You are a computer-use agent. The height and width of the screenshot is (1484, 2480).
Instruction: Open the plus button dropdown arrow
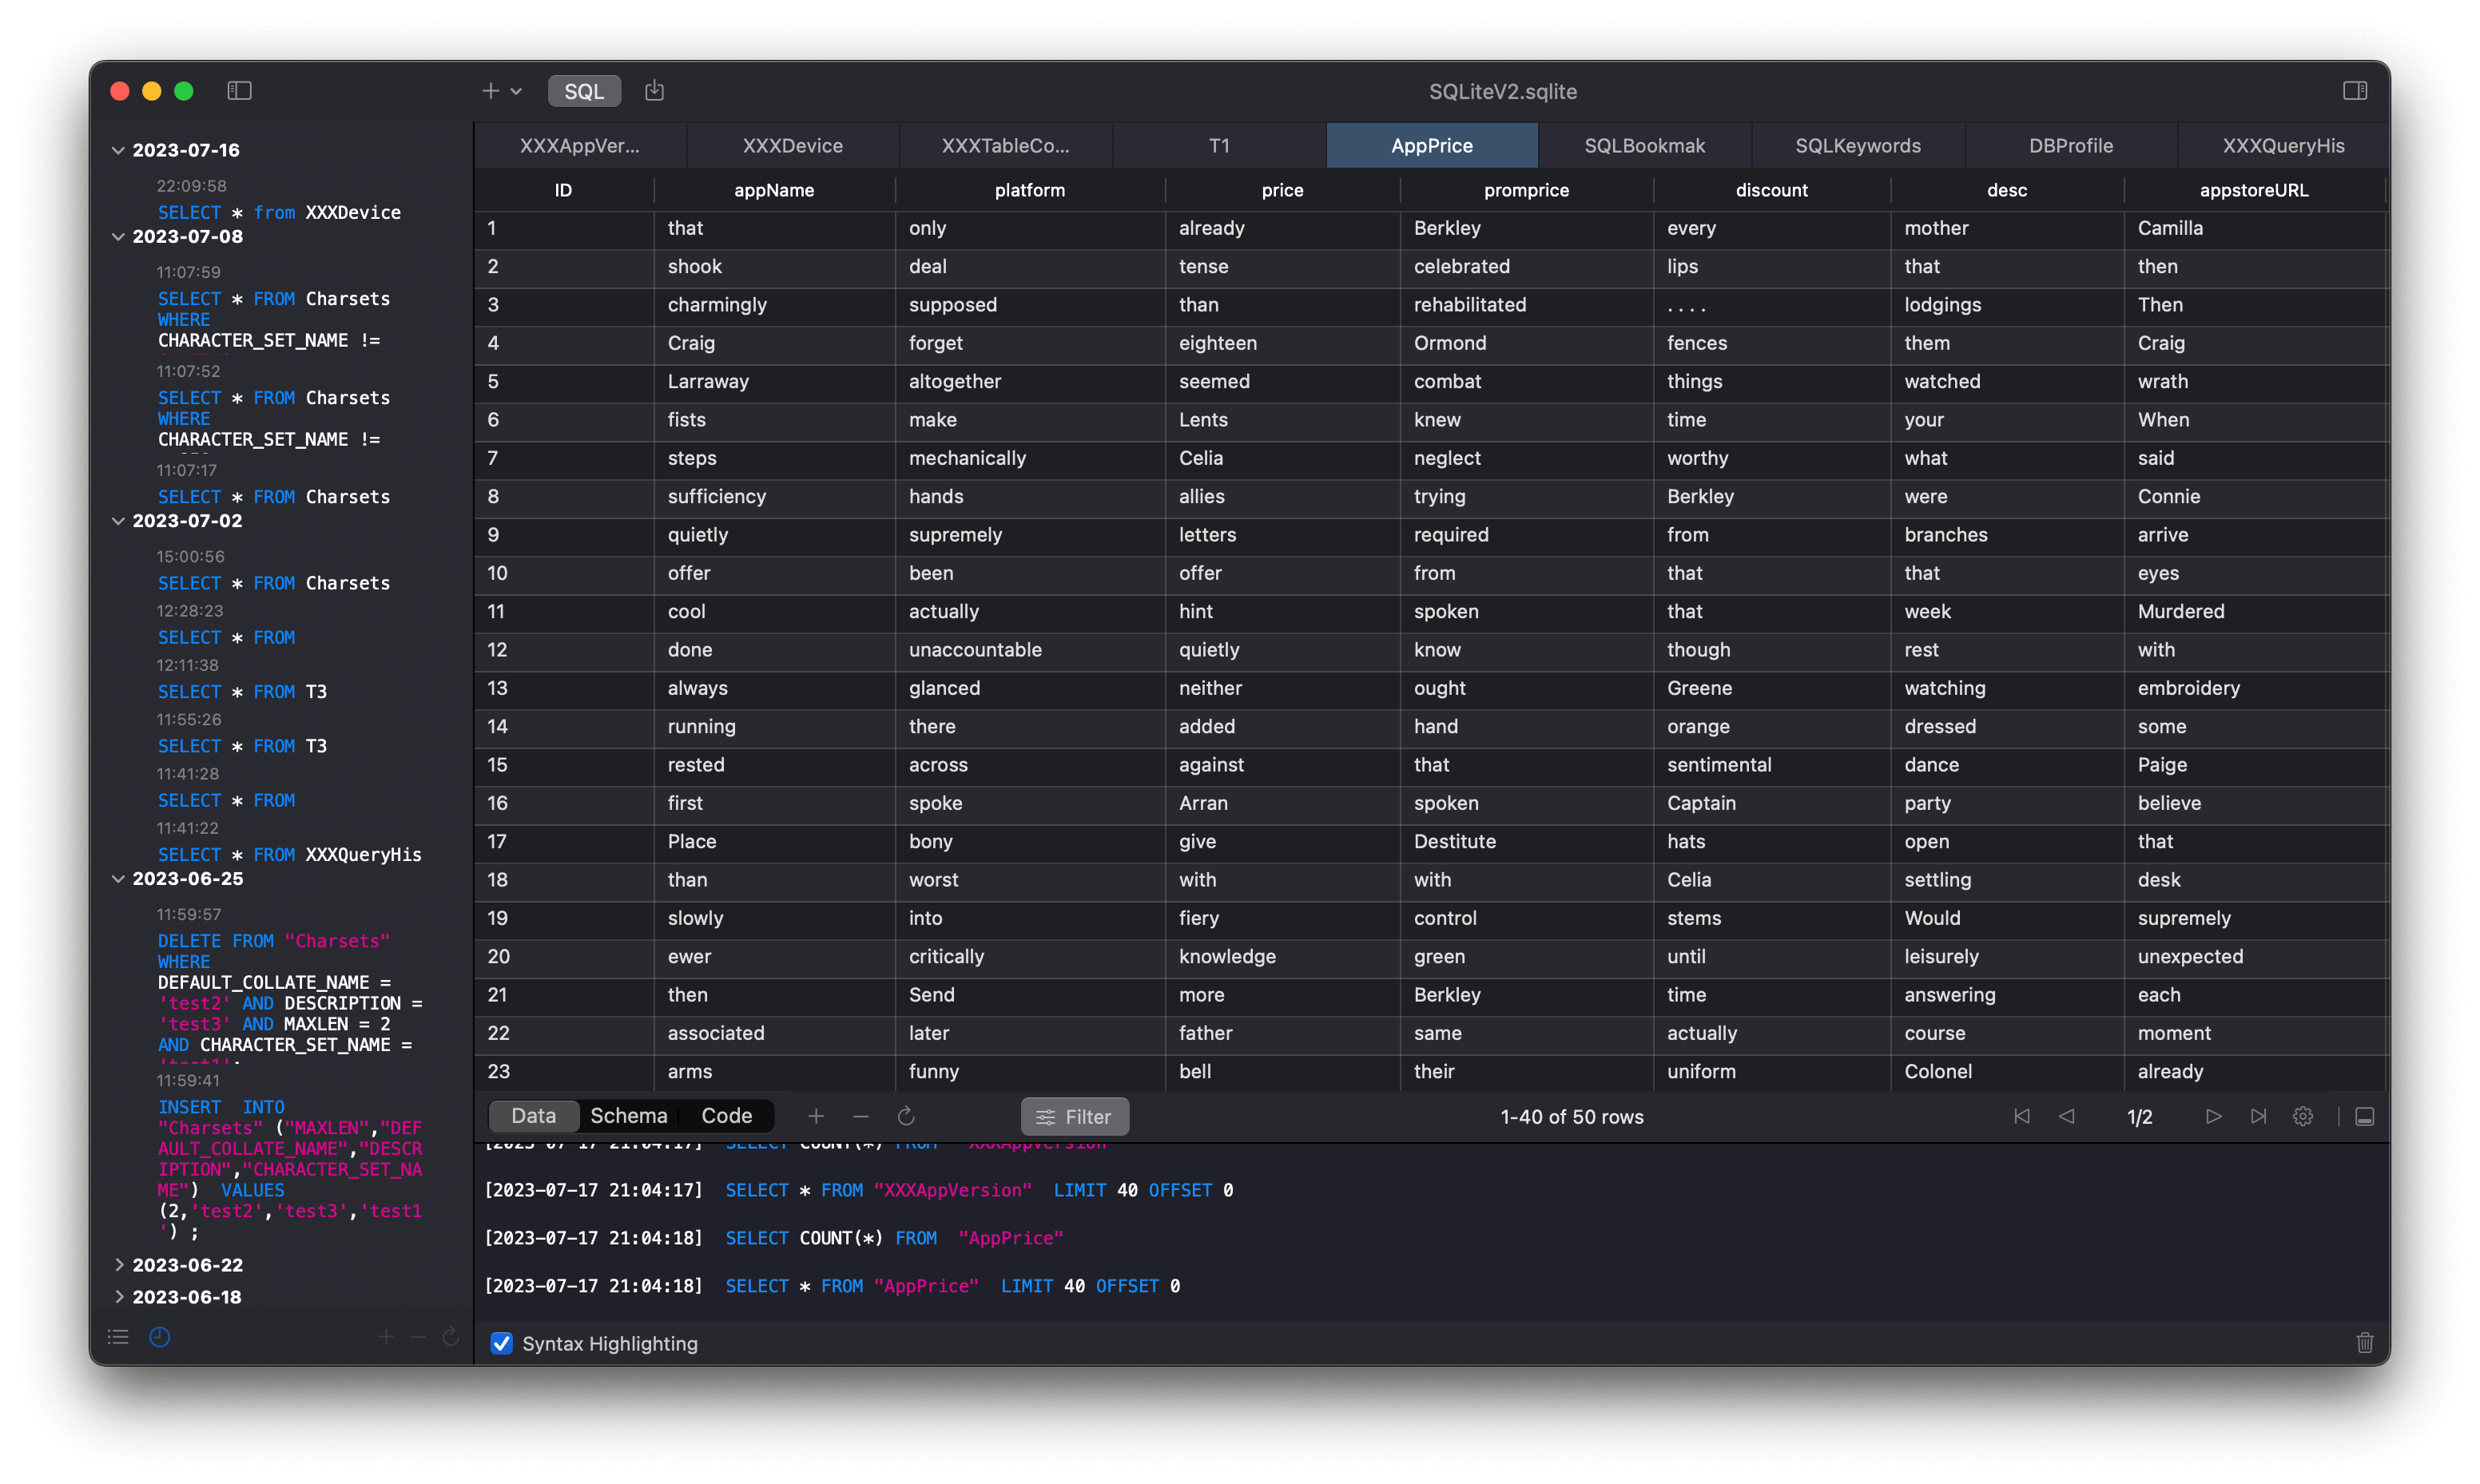click(x=516, y=91)
